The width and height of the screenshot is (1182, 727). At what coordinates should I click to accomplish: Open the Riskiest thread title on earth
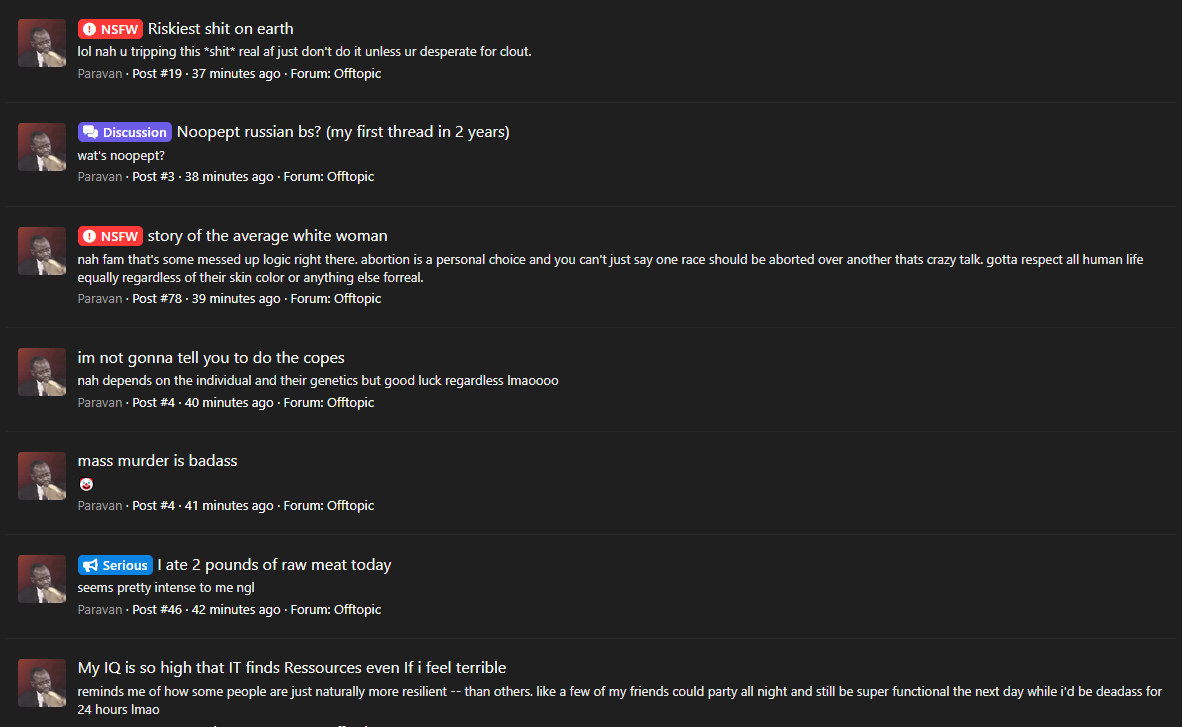click(x=220, y=29)
